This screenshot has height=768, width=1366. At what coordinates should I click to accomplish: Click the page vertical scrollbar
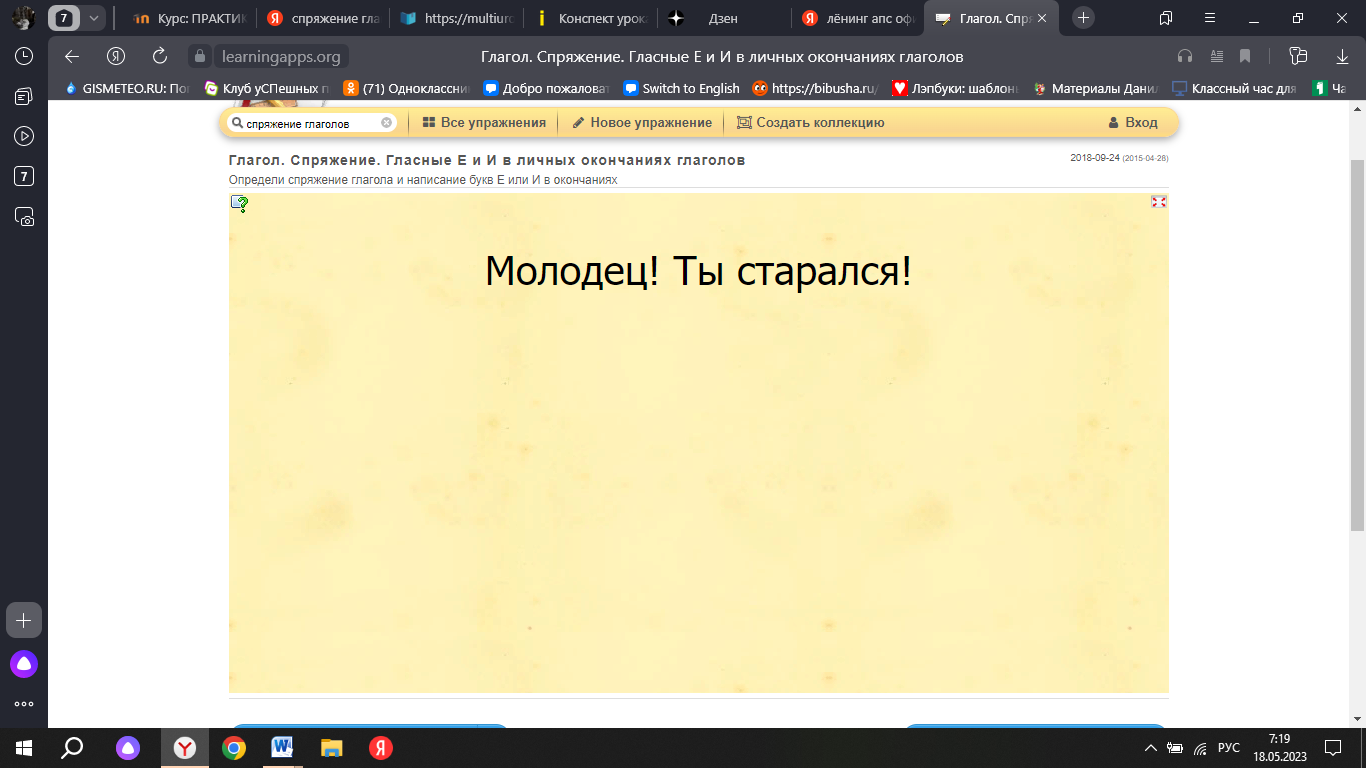coord(1357,345)
